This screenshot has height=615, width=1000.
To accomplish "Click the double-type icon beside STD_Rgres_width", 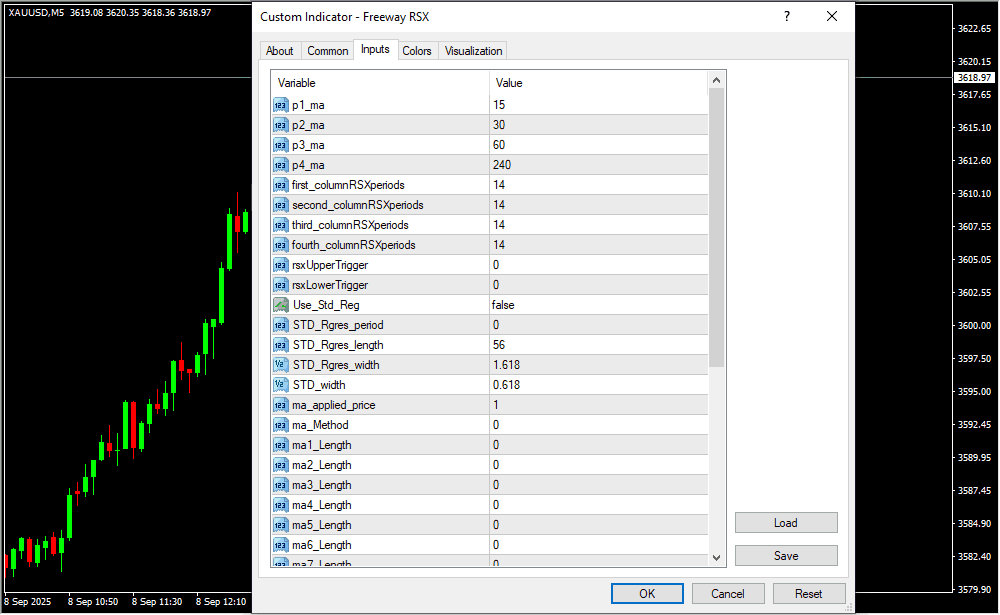I will 280,365.
